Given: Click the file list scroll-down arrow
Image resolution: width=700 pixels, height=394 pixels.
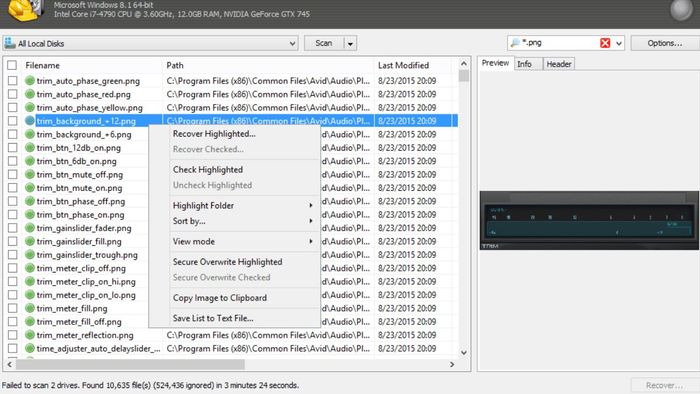Looking at the screenshot, I should [x=464, y=353].
